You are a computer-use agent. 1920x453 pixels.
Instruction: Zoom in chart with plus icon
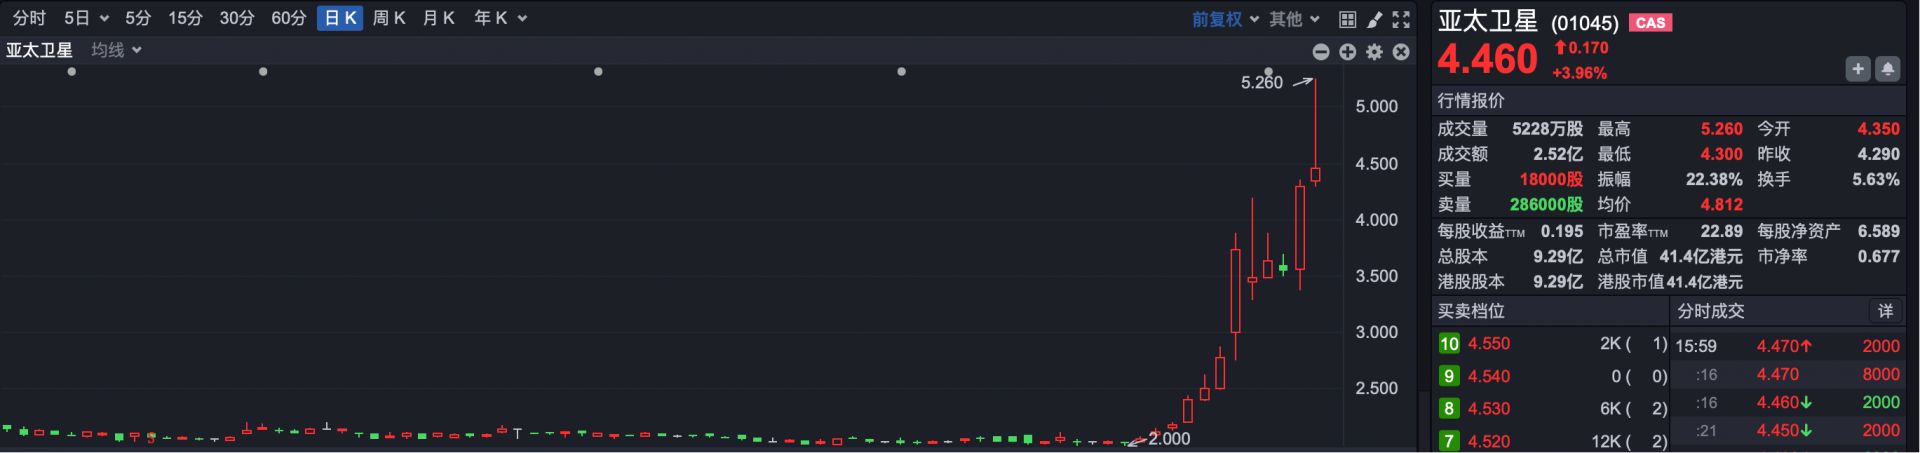coord(1348,52)
